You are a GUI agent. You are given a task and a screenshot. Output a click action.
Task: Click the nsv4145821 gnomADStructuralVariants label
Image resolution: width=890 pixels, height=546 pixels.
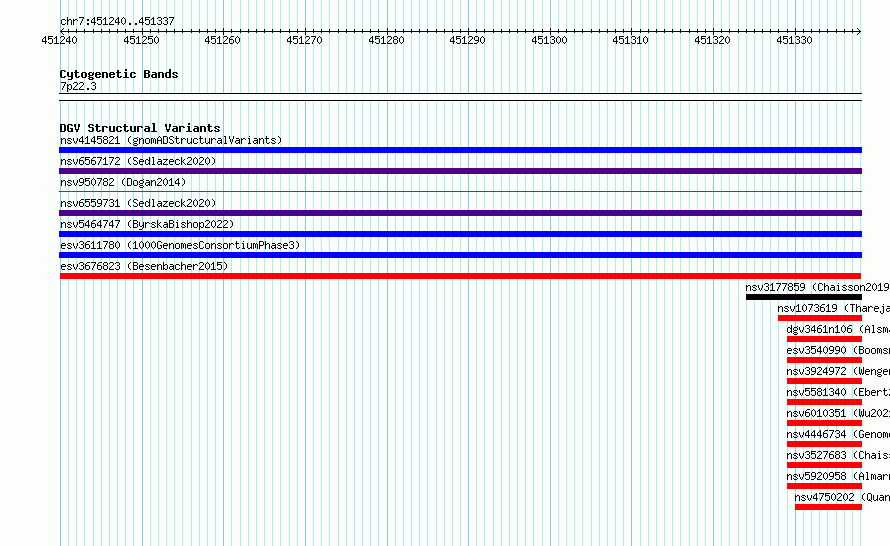tap(171, 140)
